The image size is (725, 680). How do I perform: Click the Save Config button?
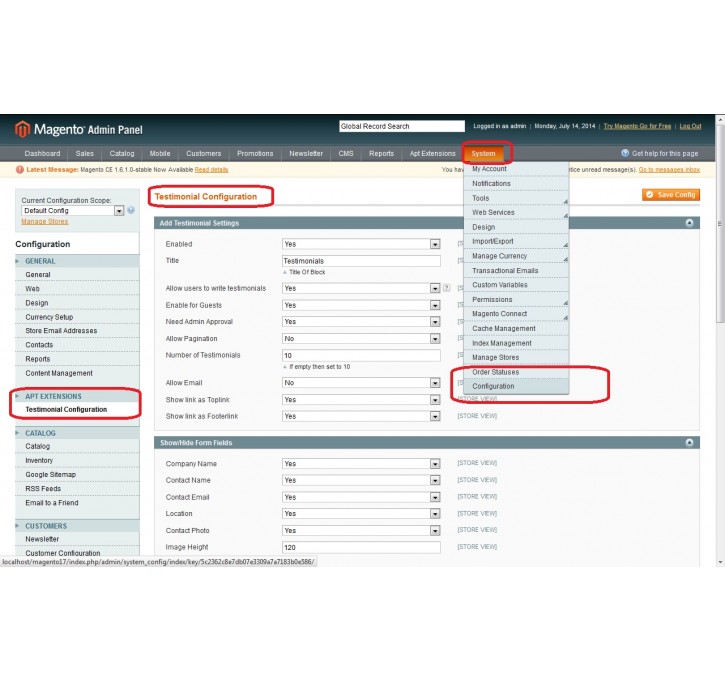click(670, 195)
